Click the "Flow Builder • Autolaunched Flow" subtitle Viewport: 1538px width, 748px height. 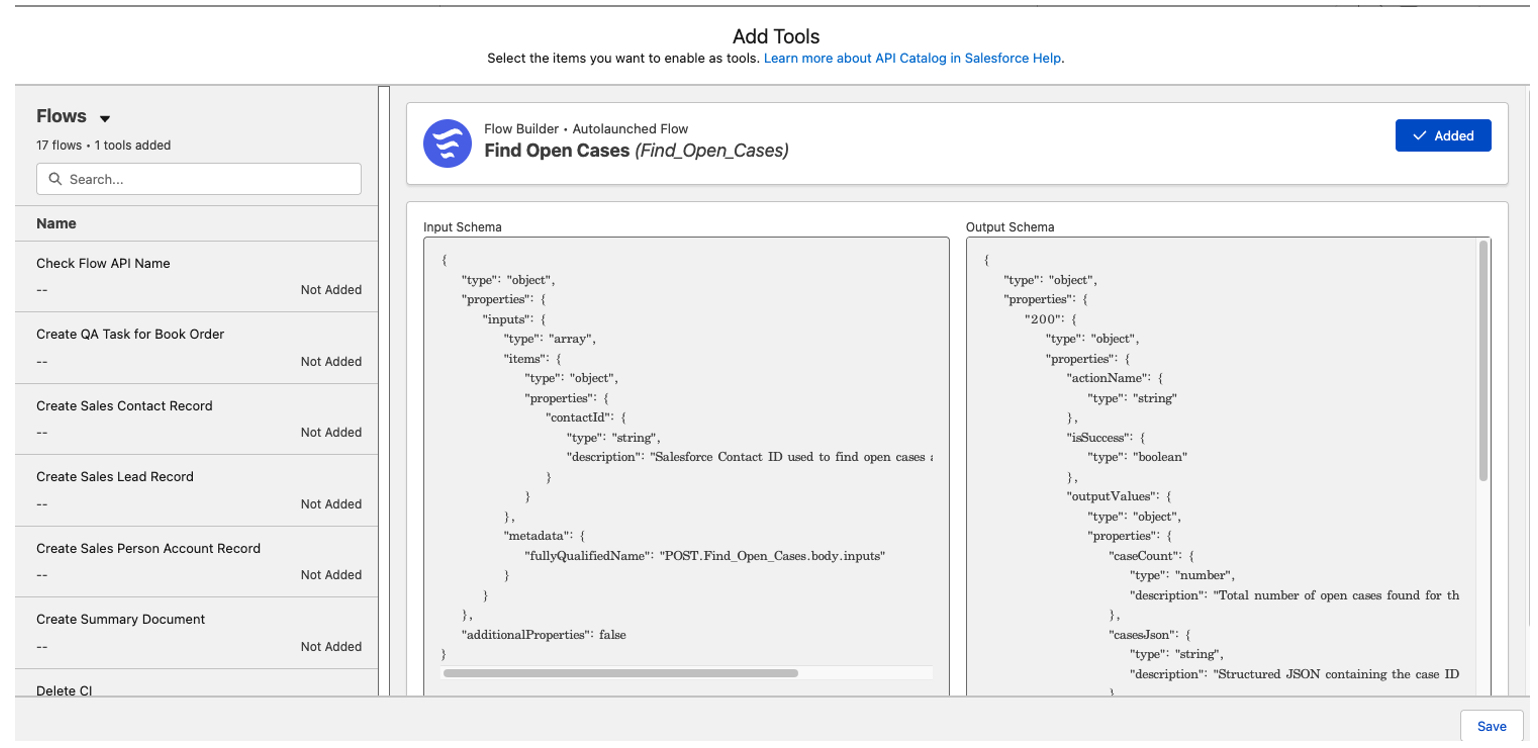[x=586, y=129]
